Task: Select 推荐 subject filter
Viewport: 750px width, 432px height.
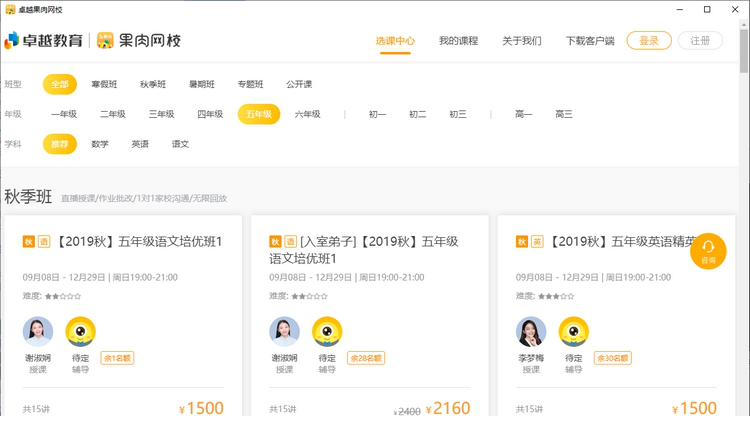Action: pos(60,144)
